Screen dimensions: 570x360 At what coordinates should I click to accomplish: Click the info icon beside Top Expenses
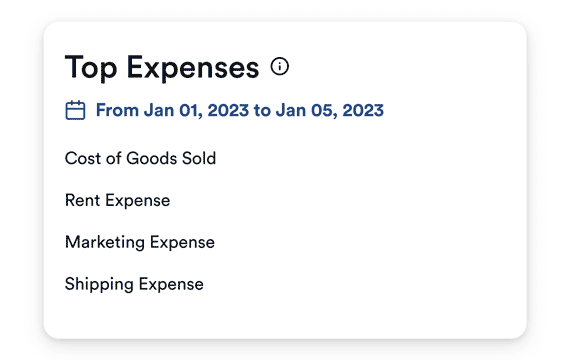tap(280, 67)
